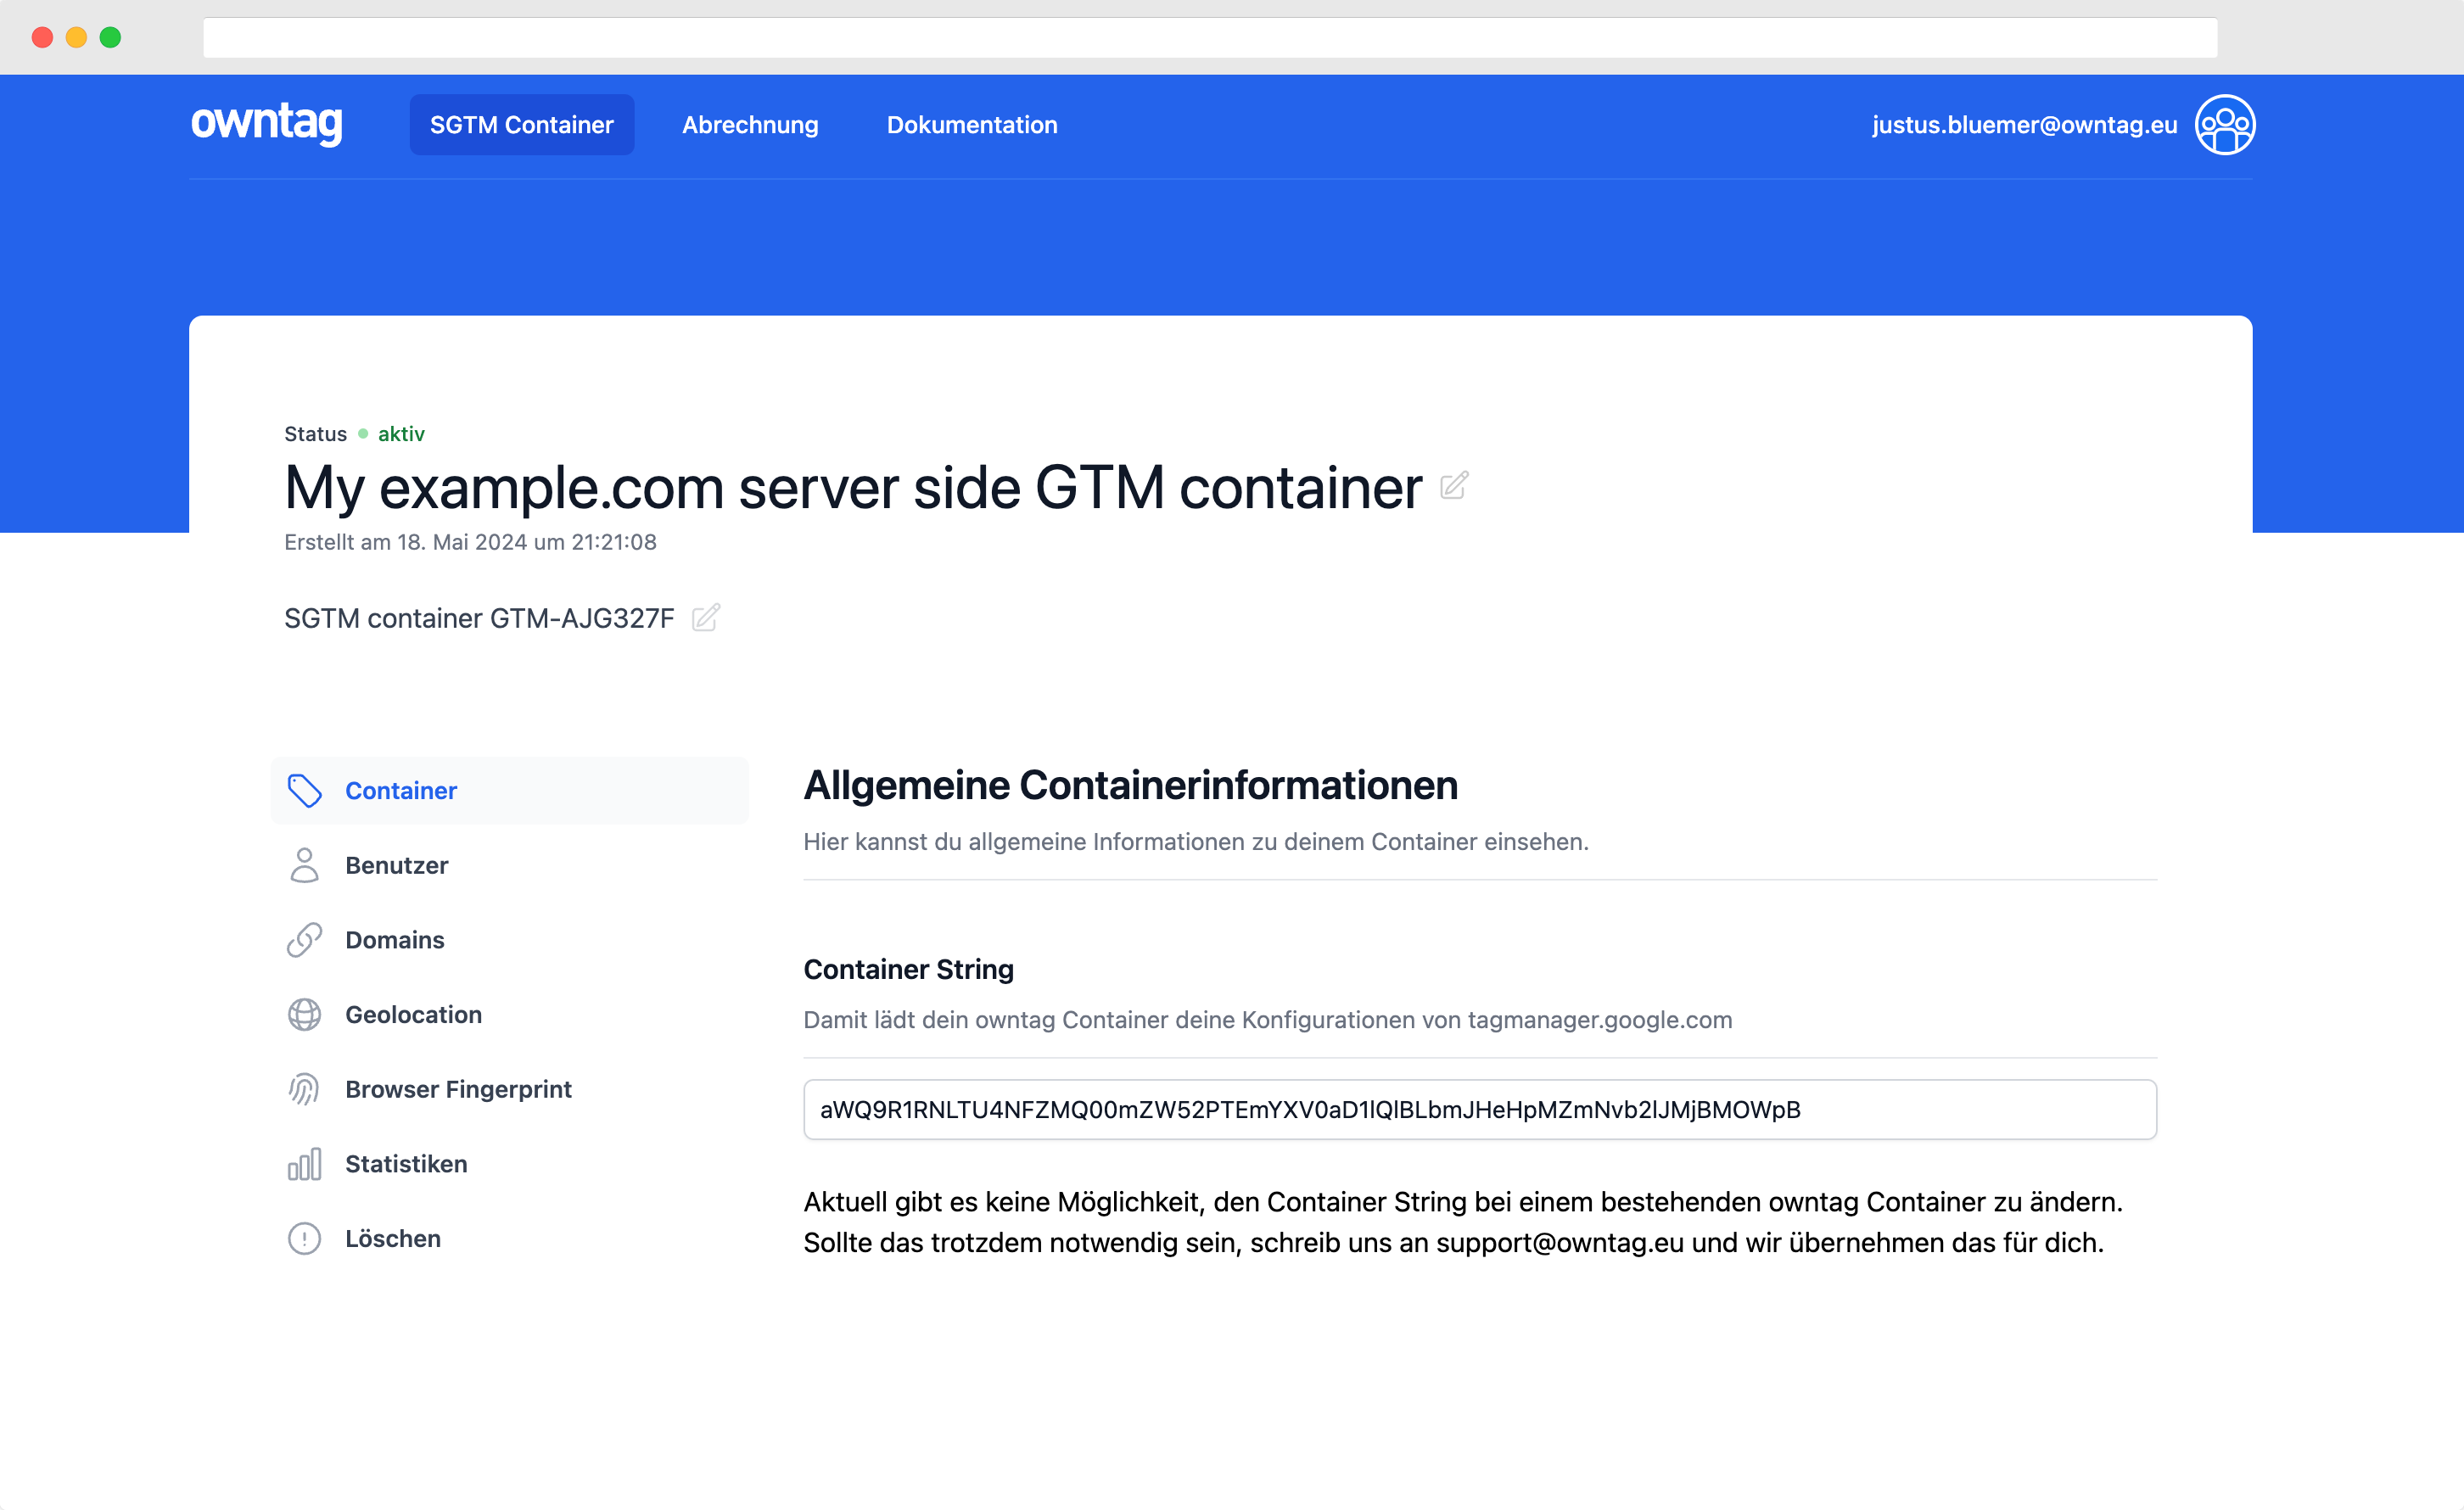The width and height of the screenshot is (2464, 1510).
Task: Click the globe icon for Geolocation
Action: tap(304, 1015)
